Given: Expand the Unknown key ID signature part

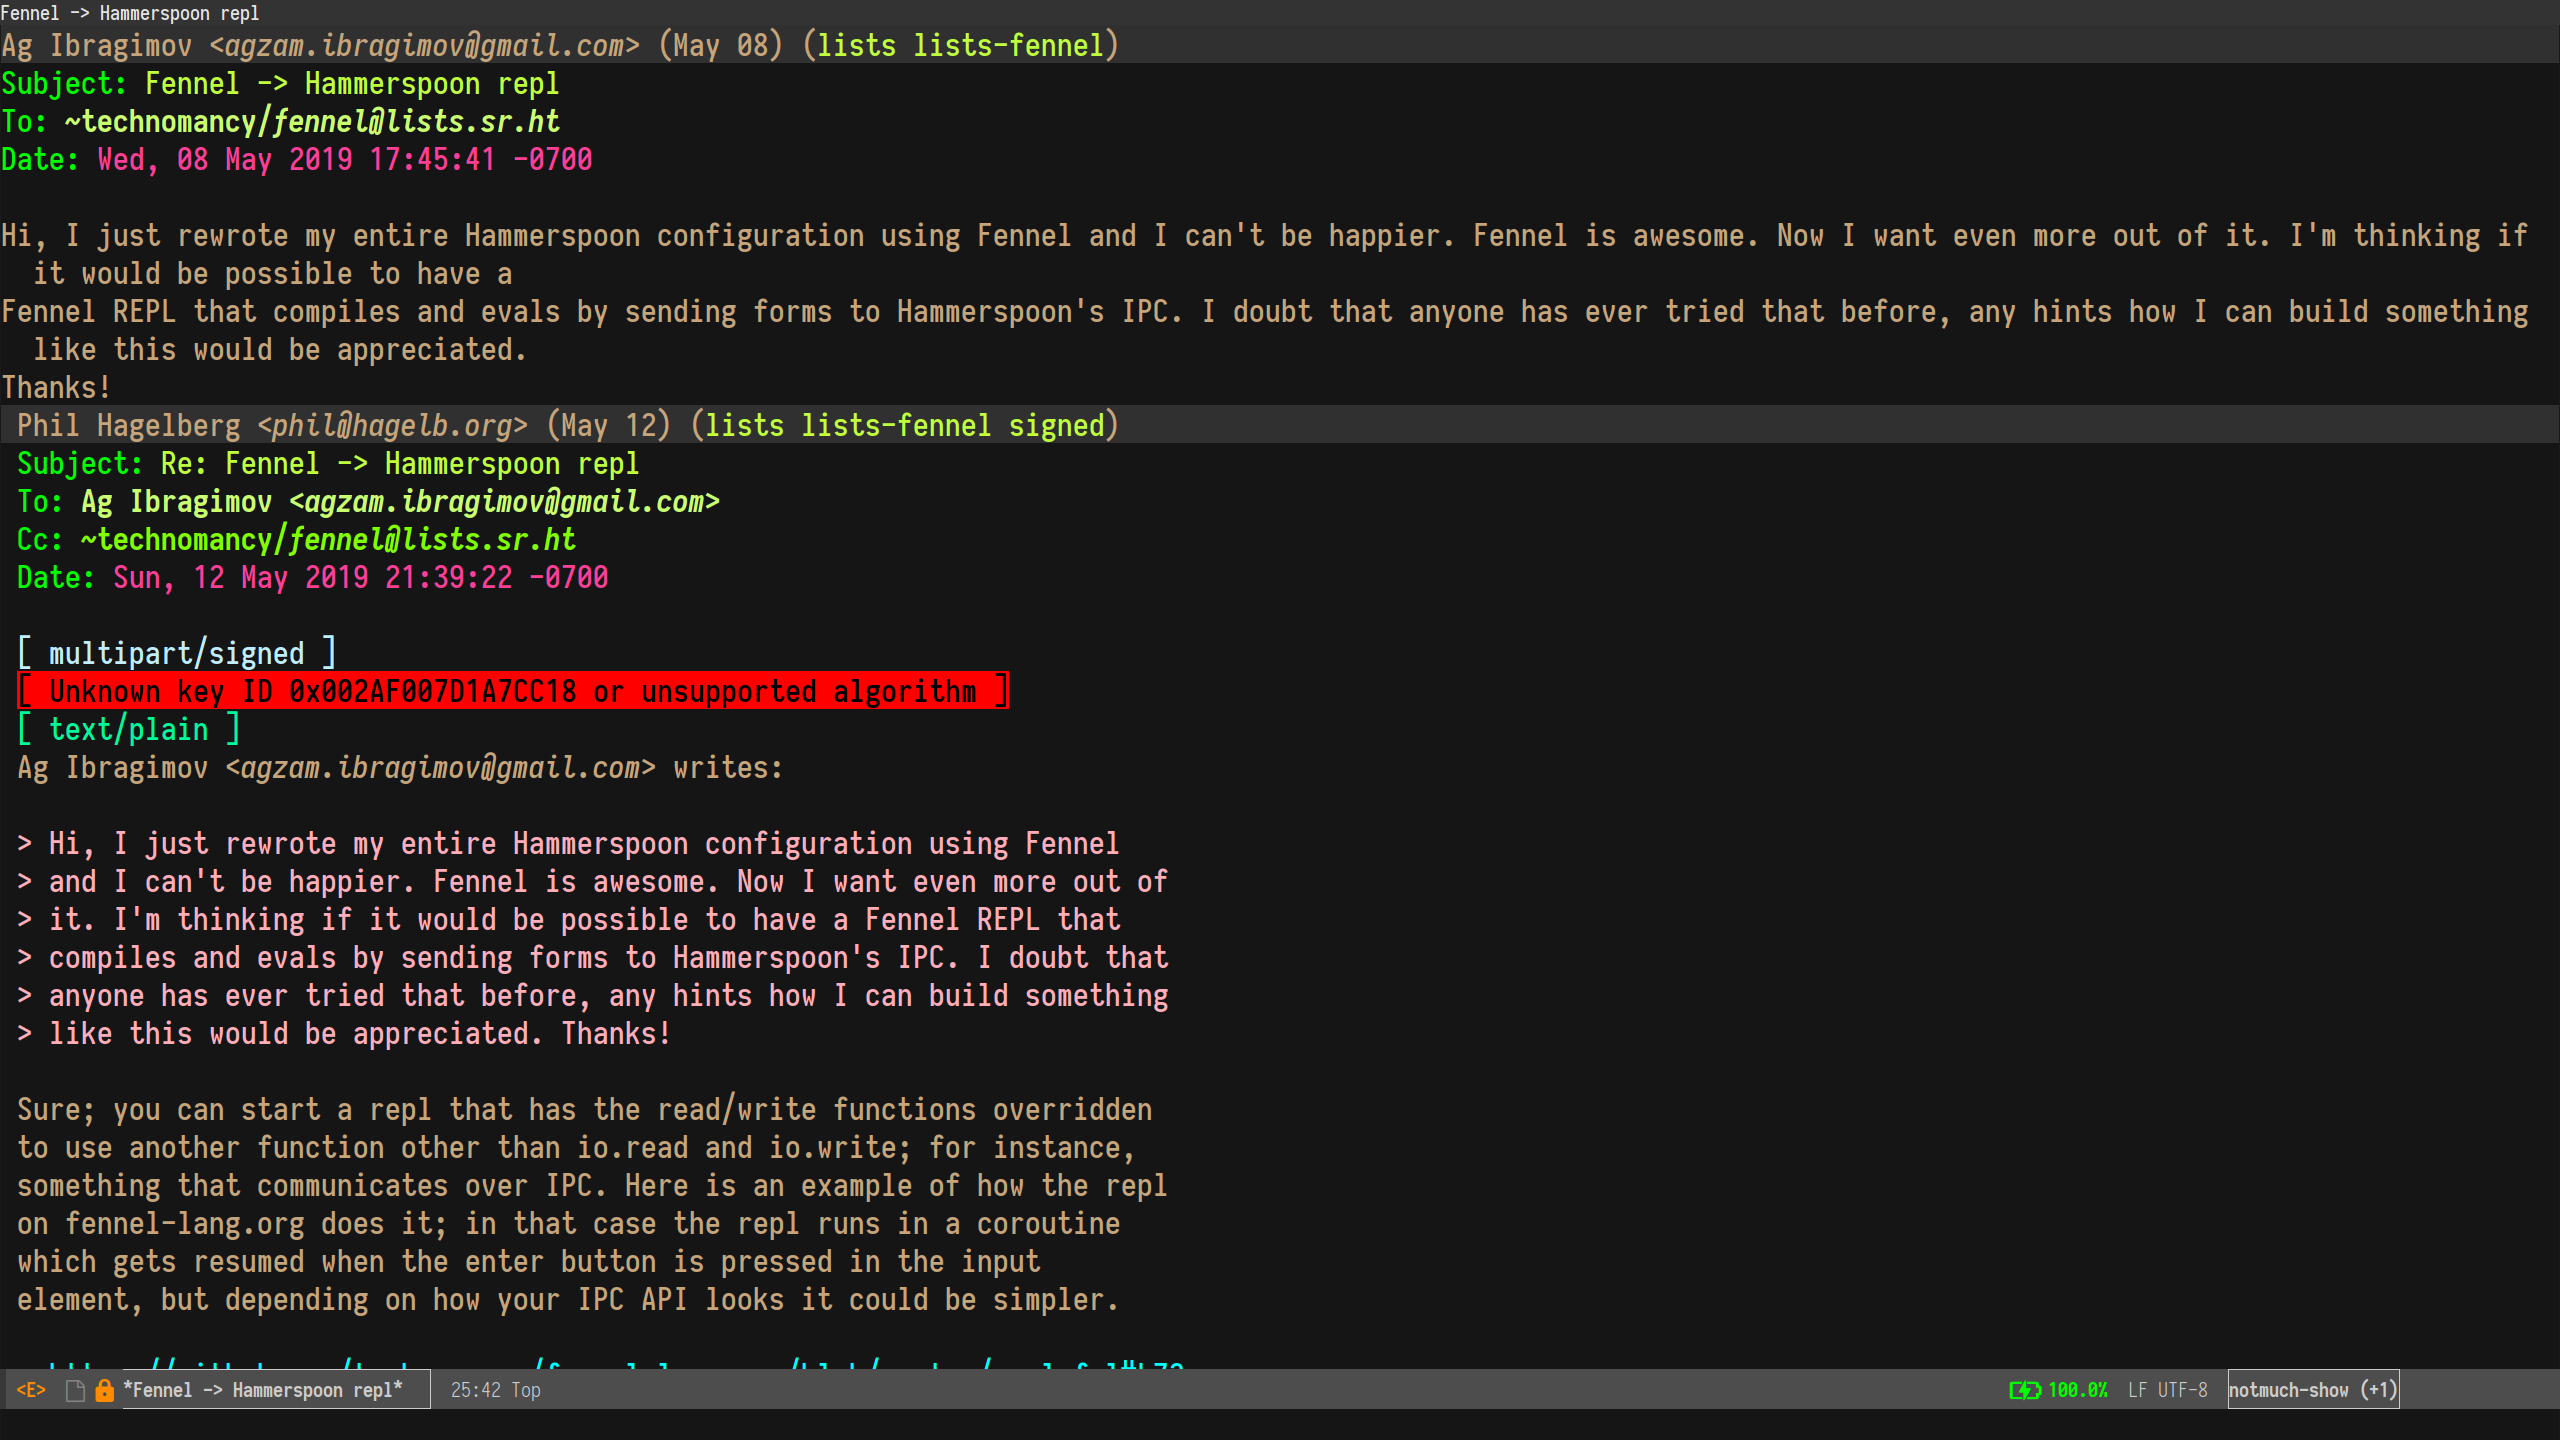Looking at the screenshot, I should click(512, 690).
